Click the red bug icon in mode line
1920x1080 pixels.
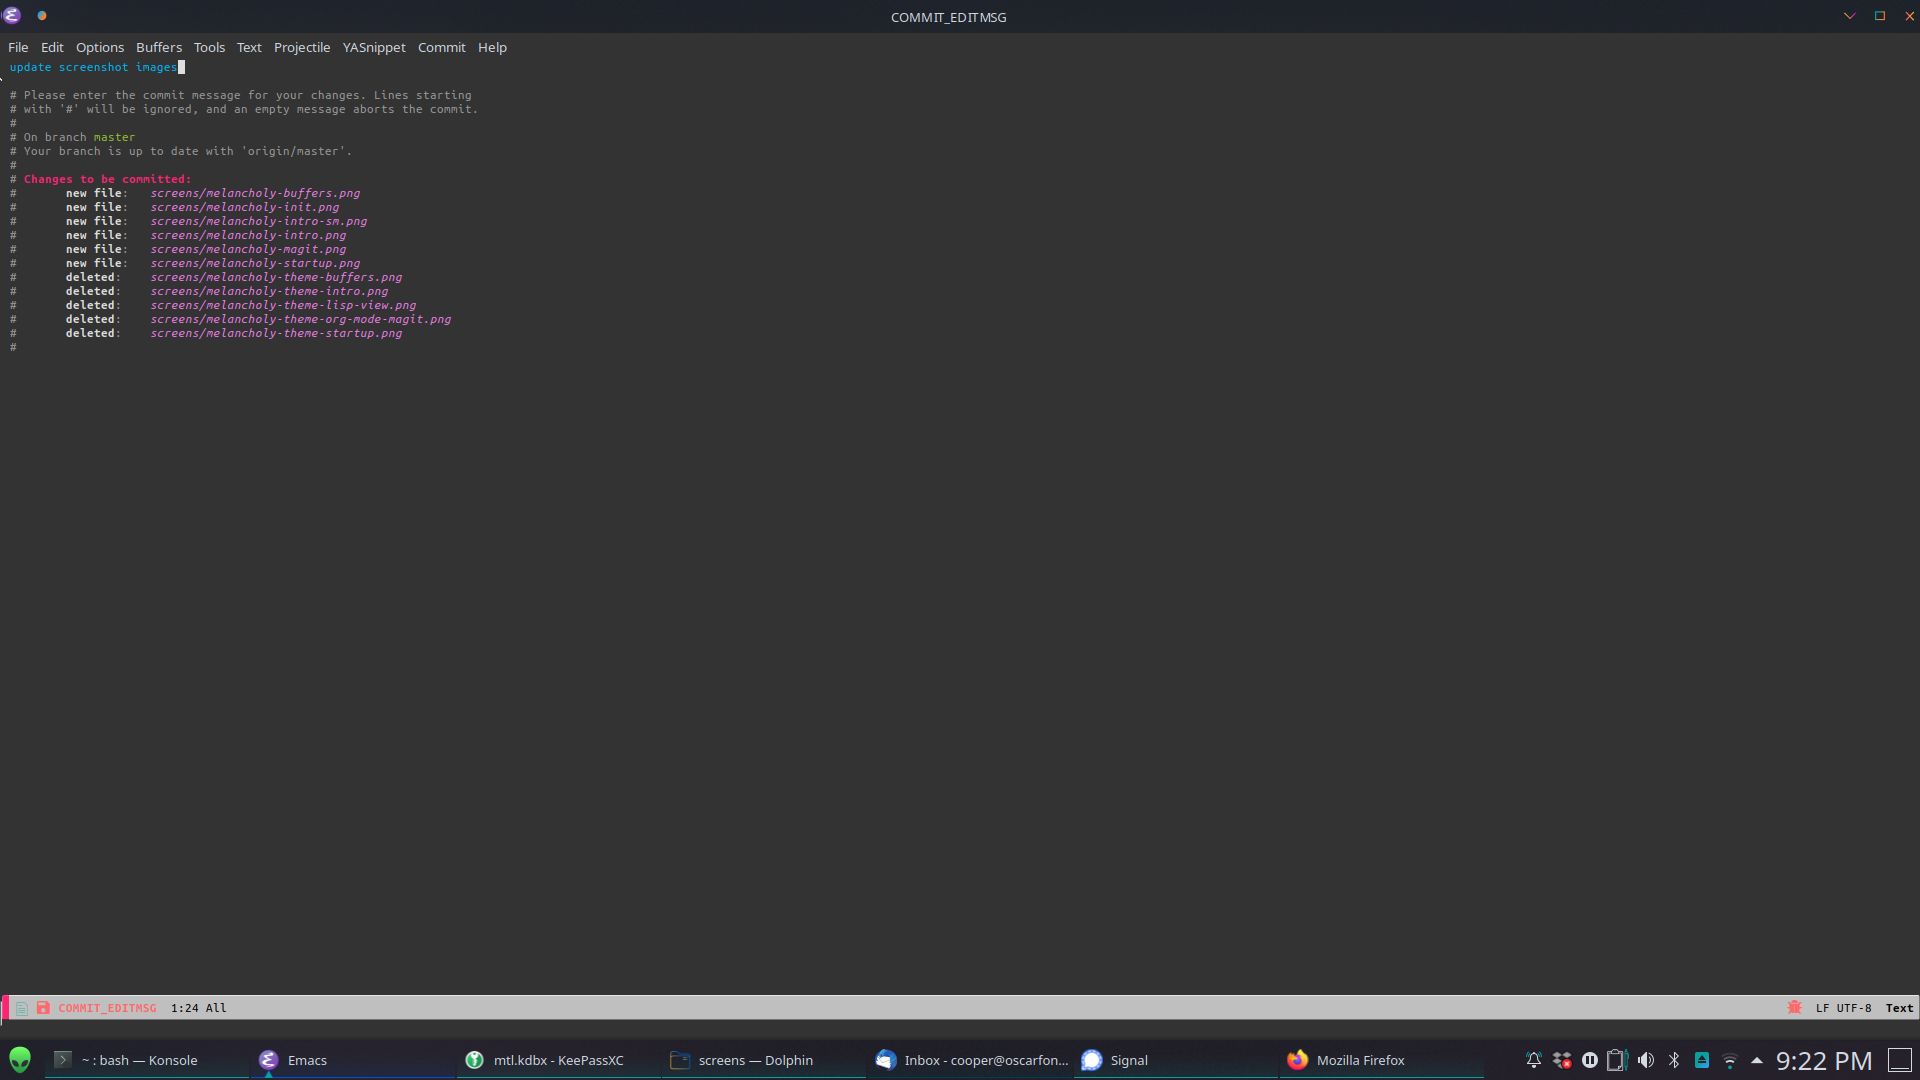point(1794,1007)
